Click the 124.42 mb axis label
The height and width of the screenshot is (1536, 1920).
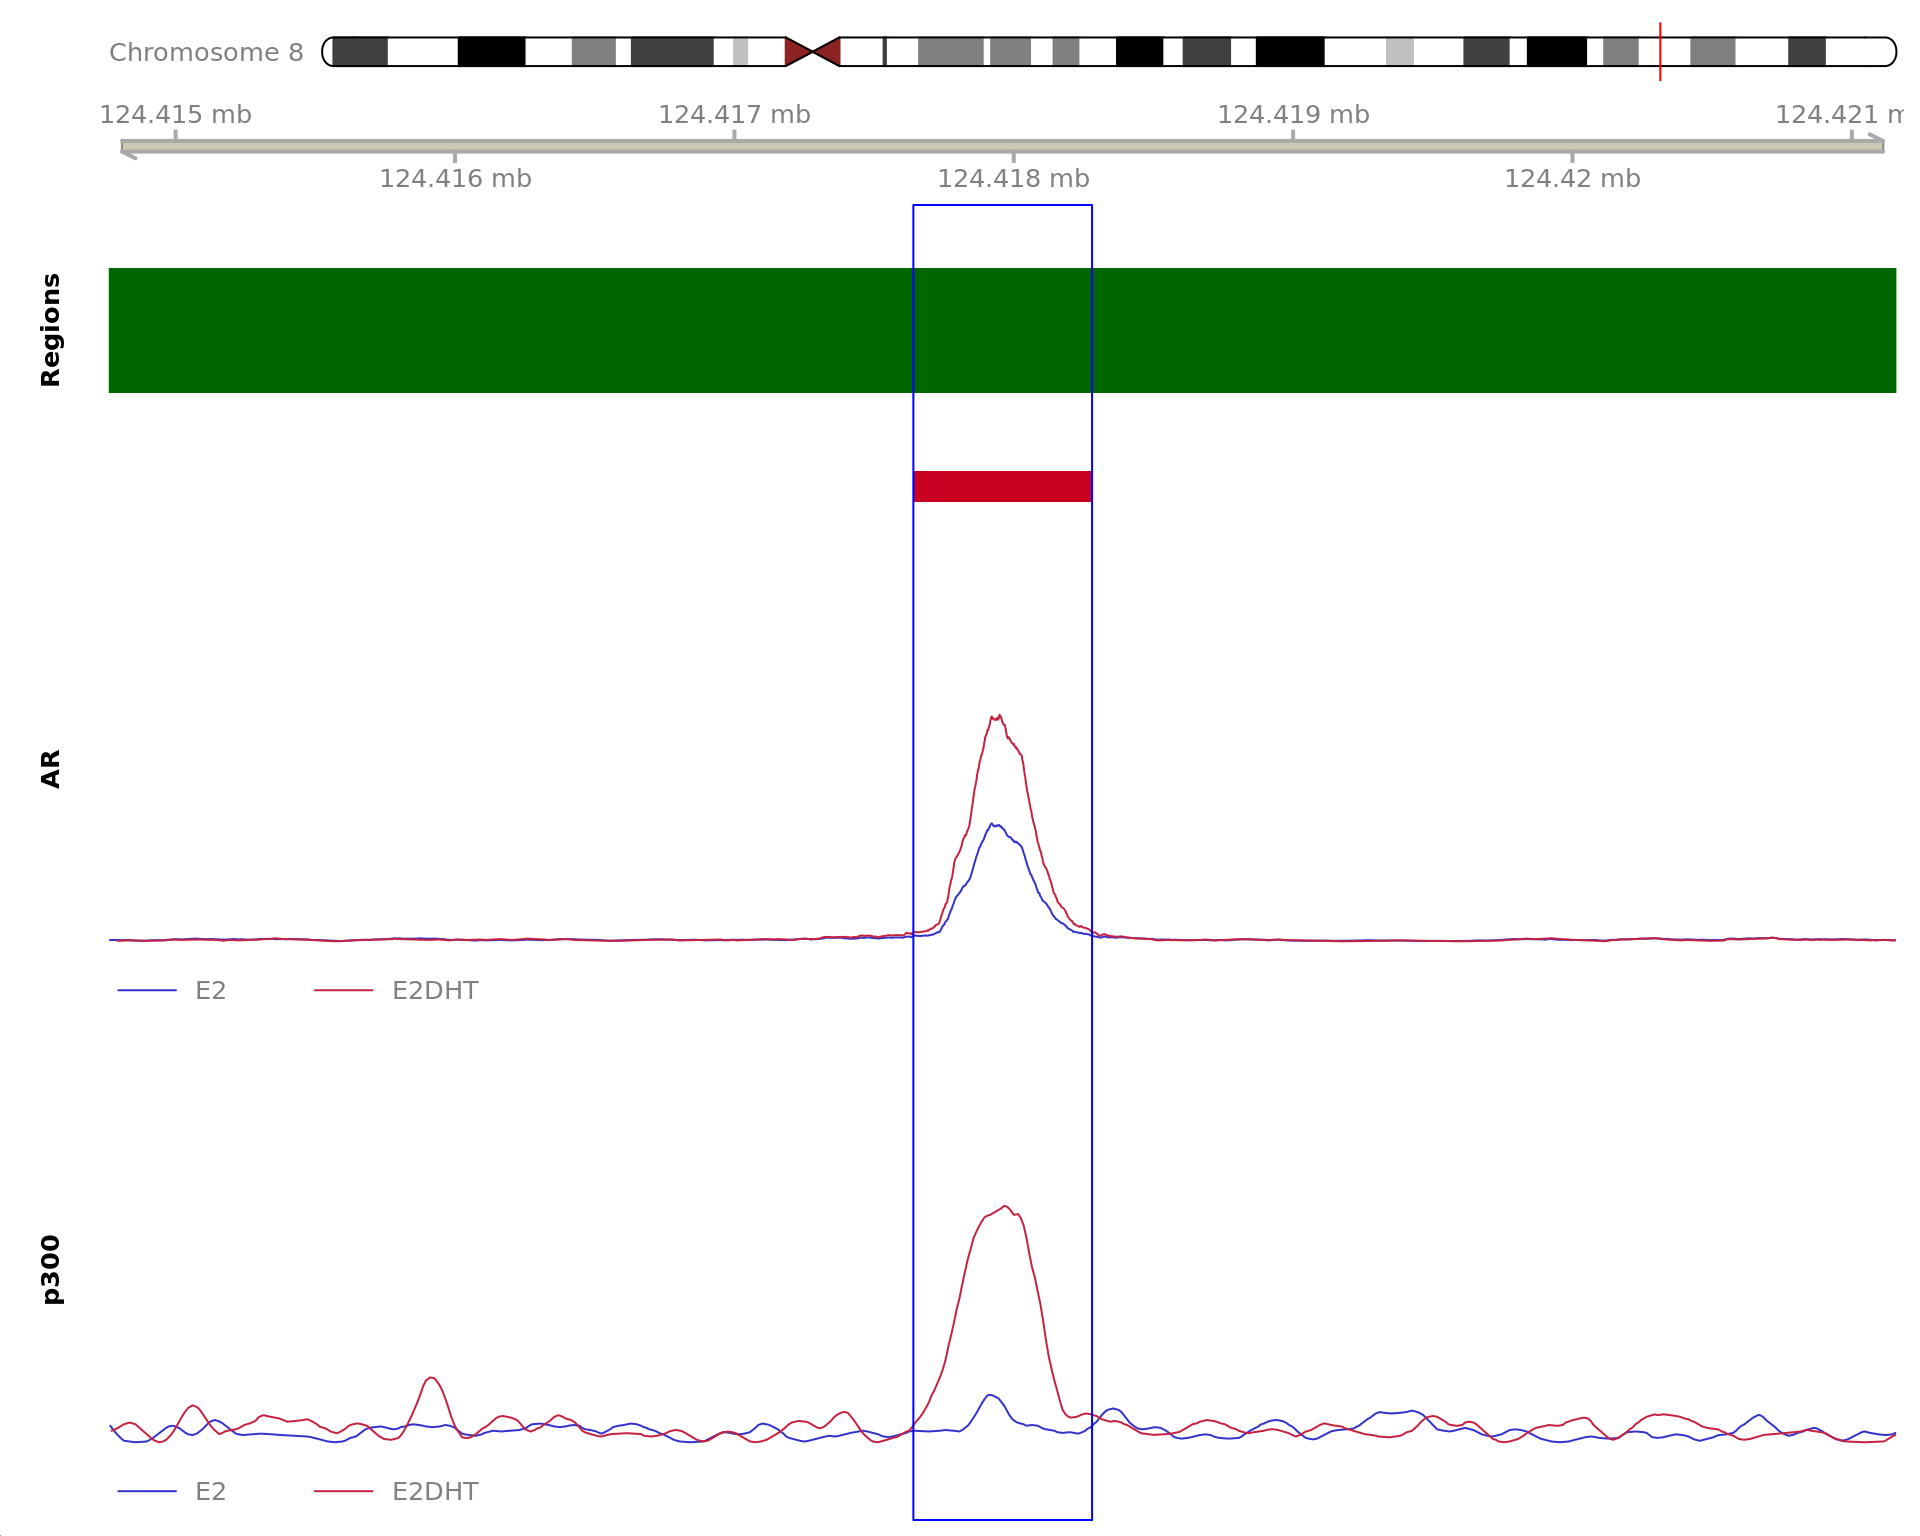pyautogui.click(x=1572, y=179)
